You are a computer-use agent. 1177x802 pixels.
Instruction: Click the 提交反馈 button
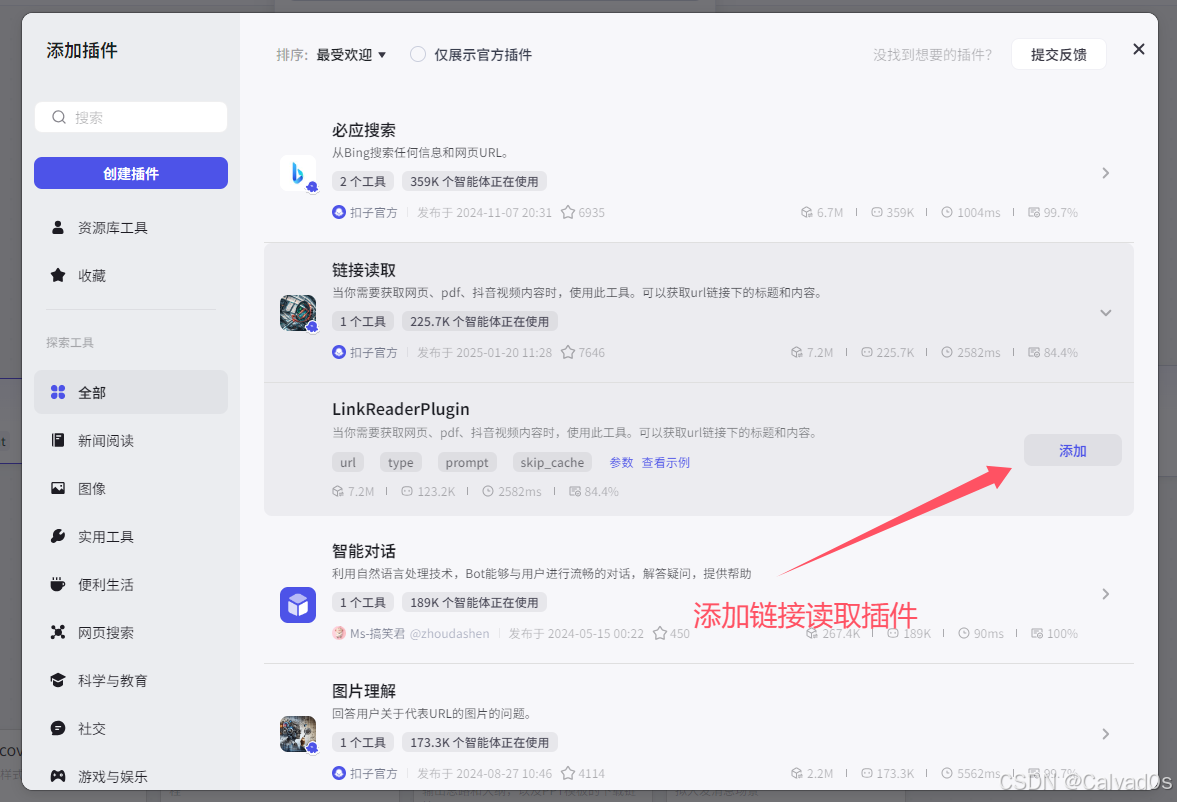[x=1058, y=54]
